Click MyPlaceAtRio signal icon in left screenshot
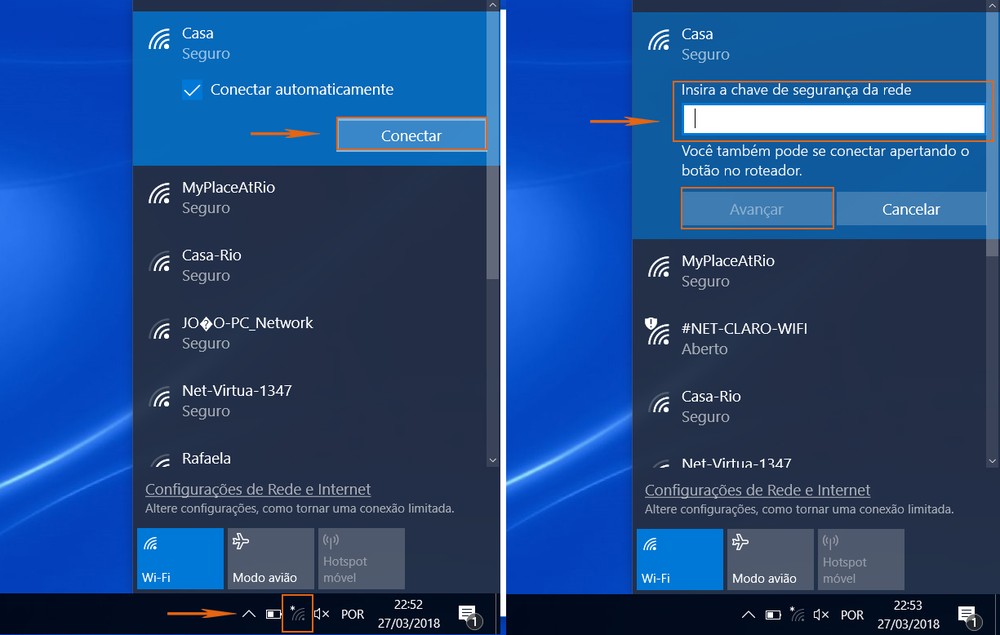Screen dimensions: 1000x635 pyautogui.click(x=159, y=194)
